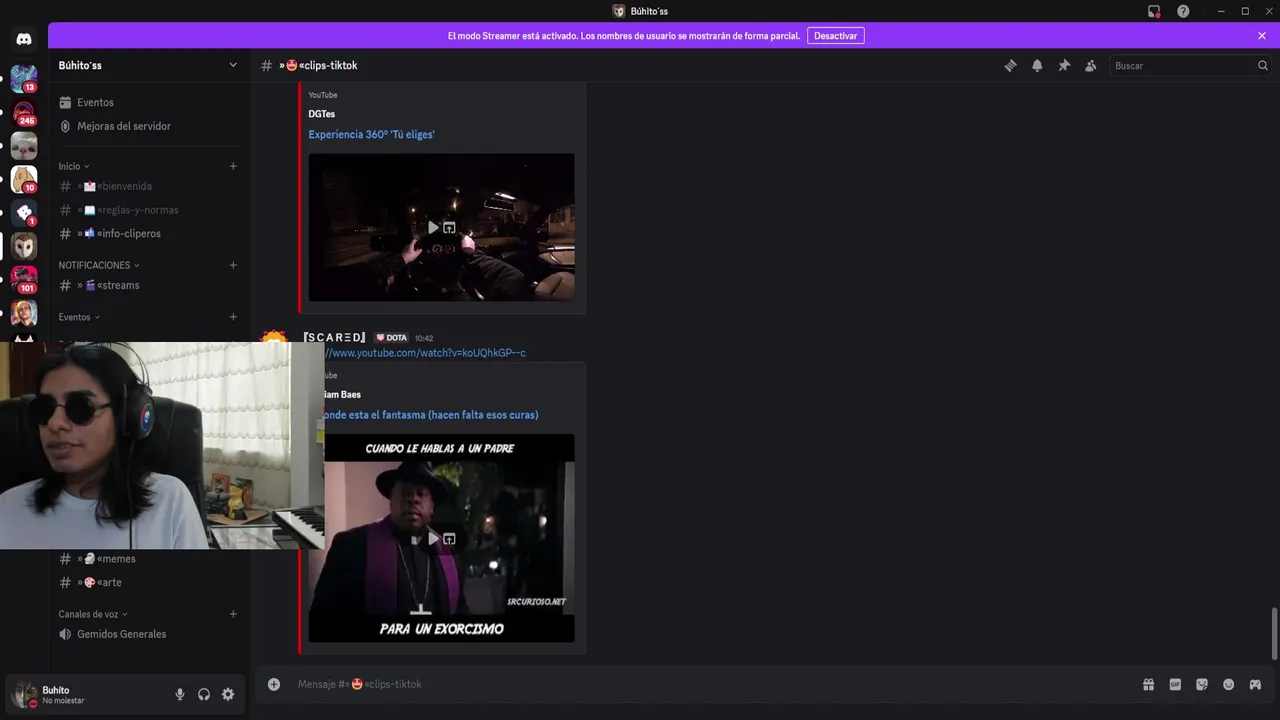Open server icon with 1 badge
Viewport: 1280px width, 720px height.
point(24,213)
